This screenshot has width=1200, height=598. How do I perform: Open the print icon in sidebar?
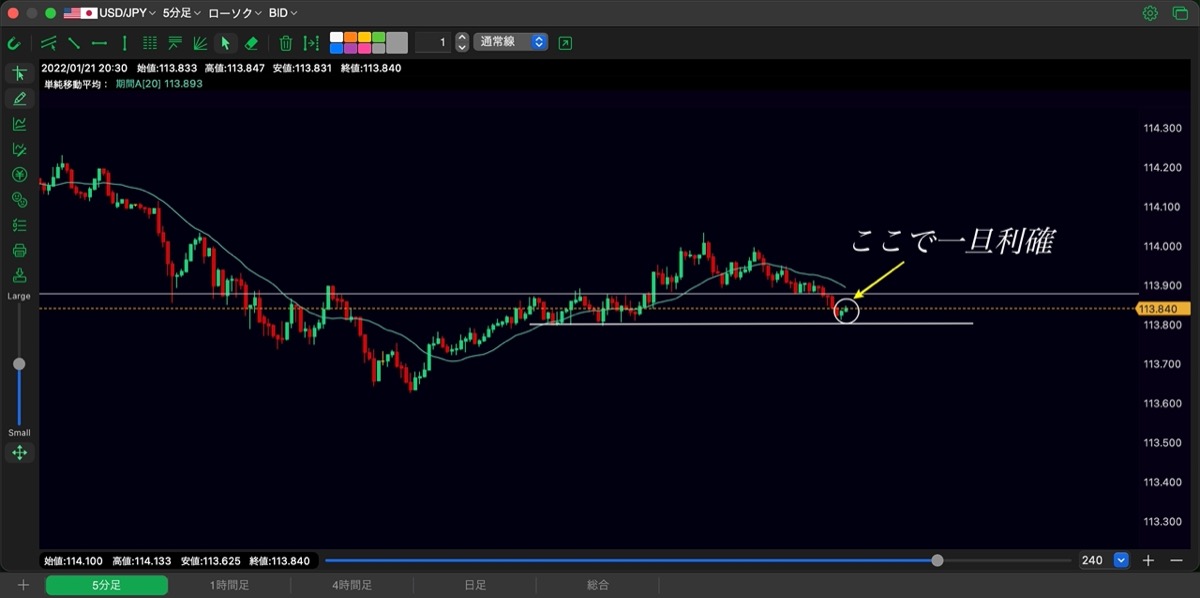(19, 250)
